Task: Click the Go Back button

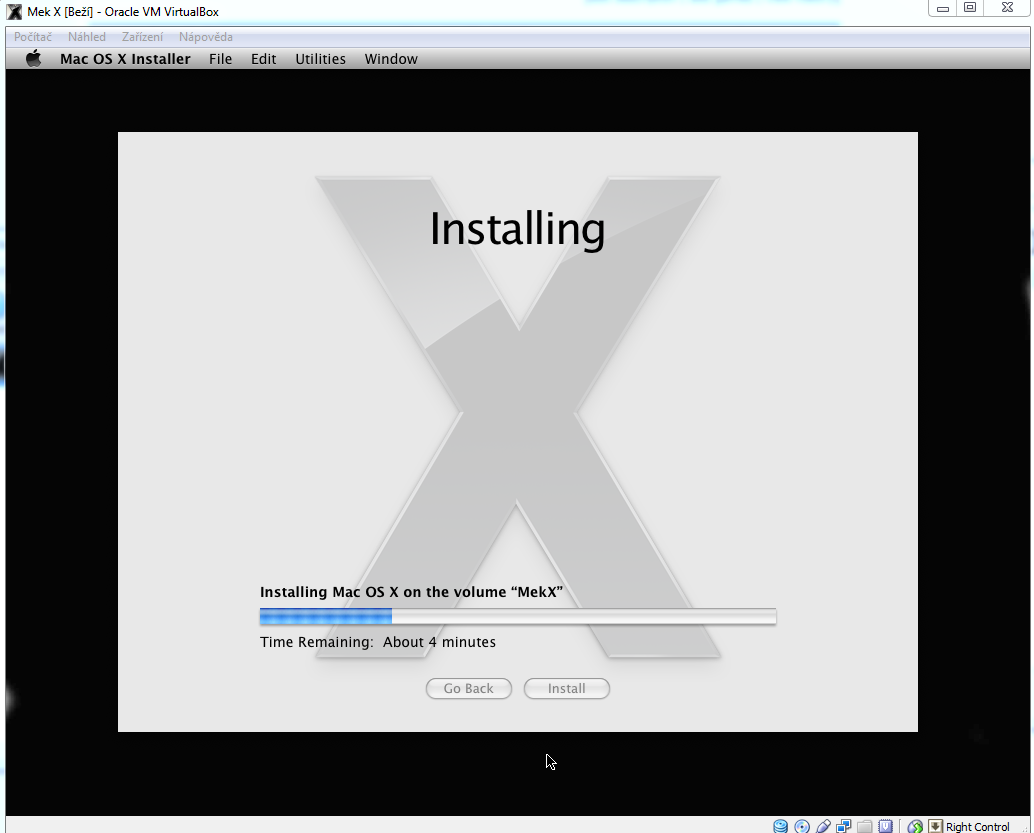Action: coord(469,689)
